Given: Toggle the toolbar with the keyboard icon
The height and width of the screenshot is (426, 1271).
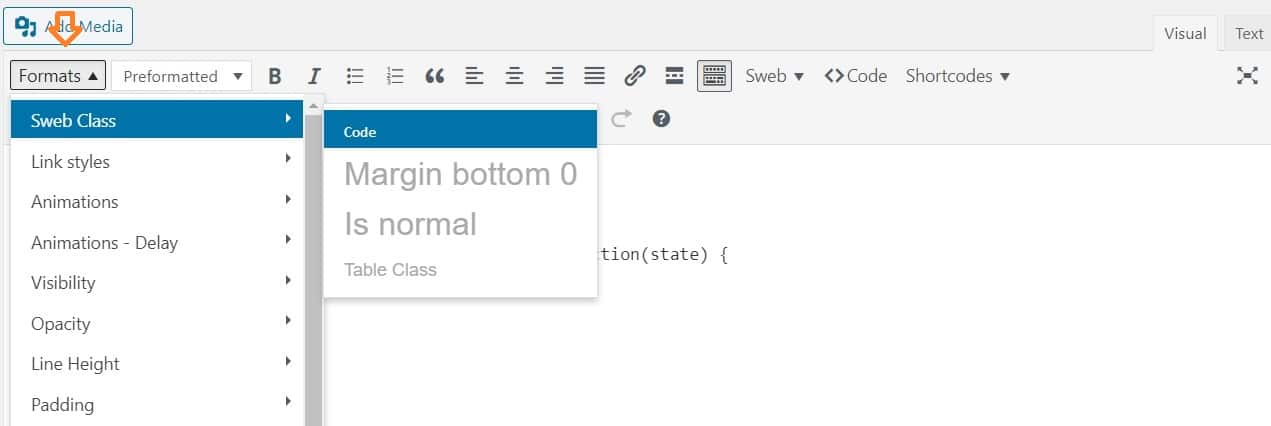Looking at the screenshot, I should coord(714,76).
